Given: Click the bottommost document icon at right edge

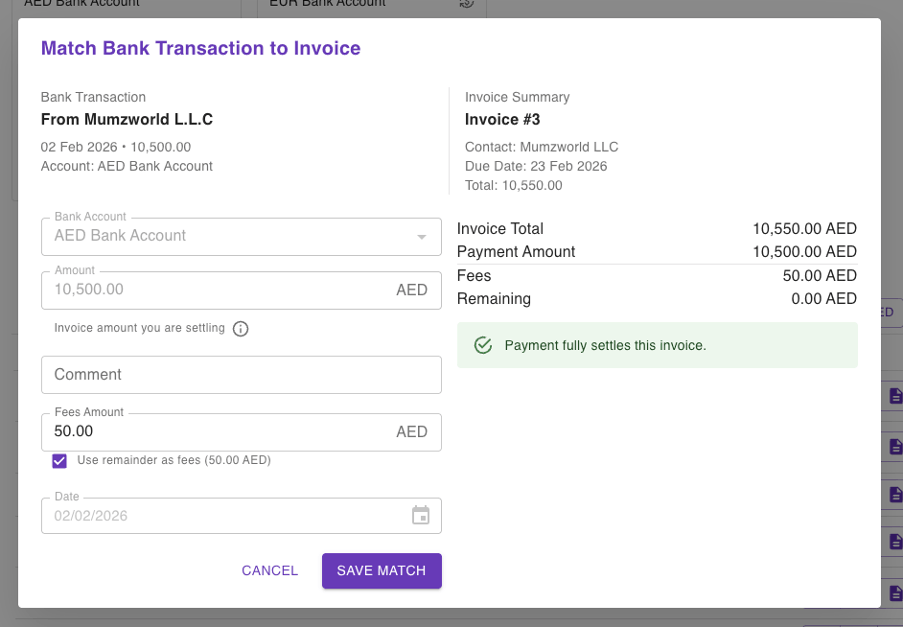Looking at the screenshot, I should [x=895, y=591].
